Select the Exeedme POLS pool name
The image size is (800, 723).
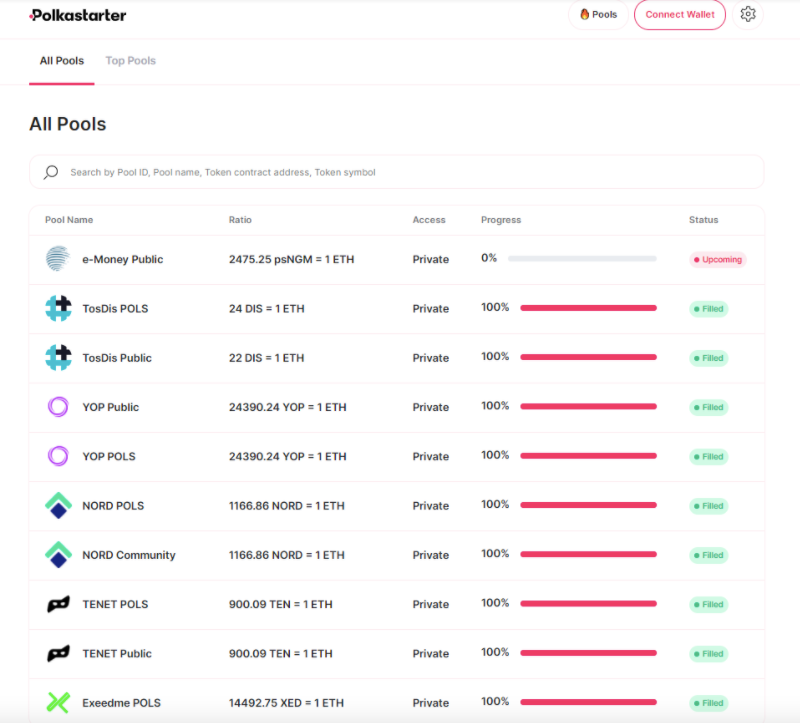point(121,703)
